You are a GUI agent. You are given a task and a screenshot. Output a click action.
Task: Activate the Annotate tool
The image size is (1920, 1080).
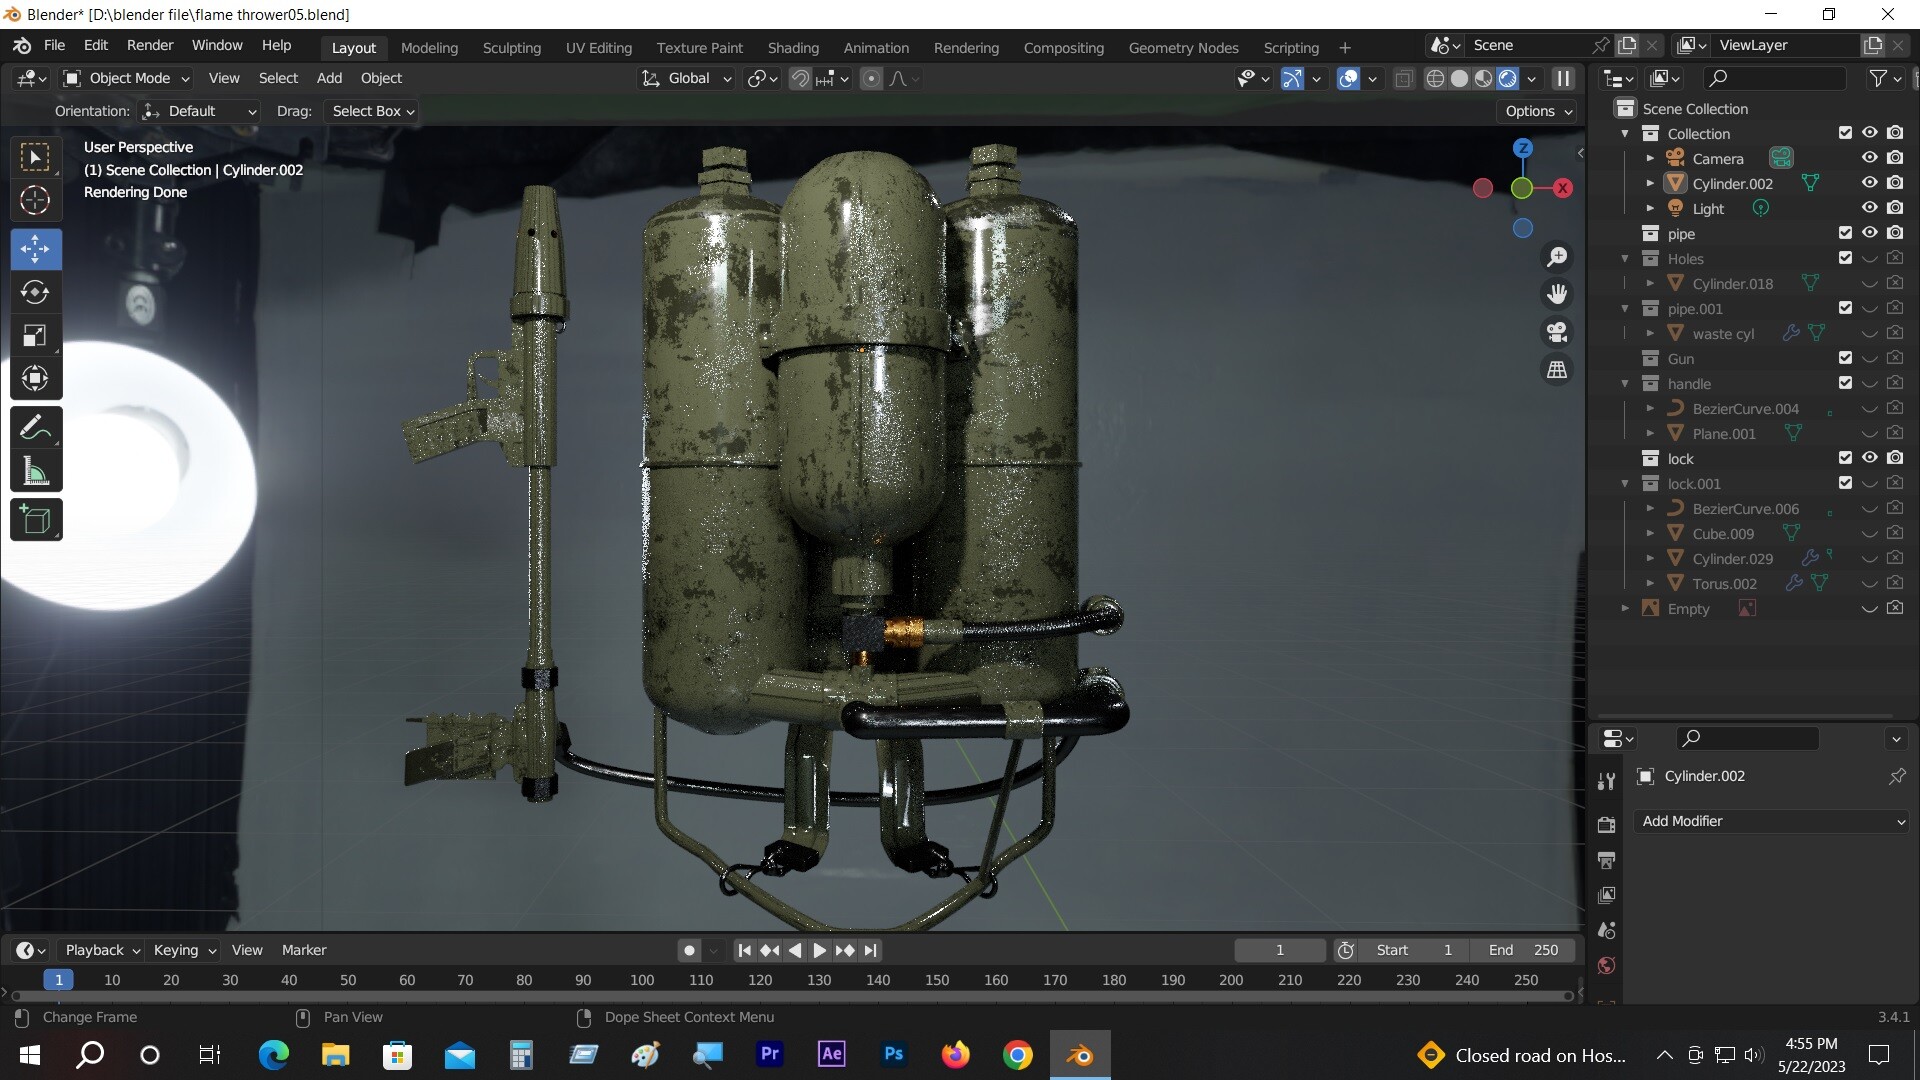pos(35,426)
